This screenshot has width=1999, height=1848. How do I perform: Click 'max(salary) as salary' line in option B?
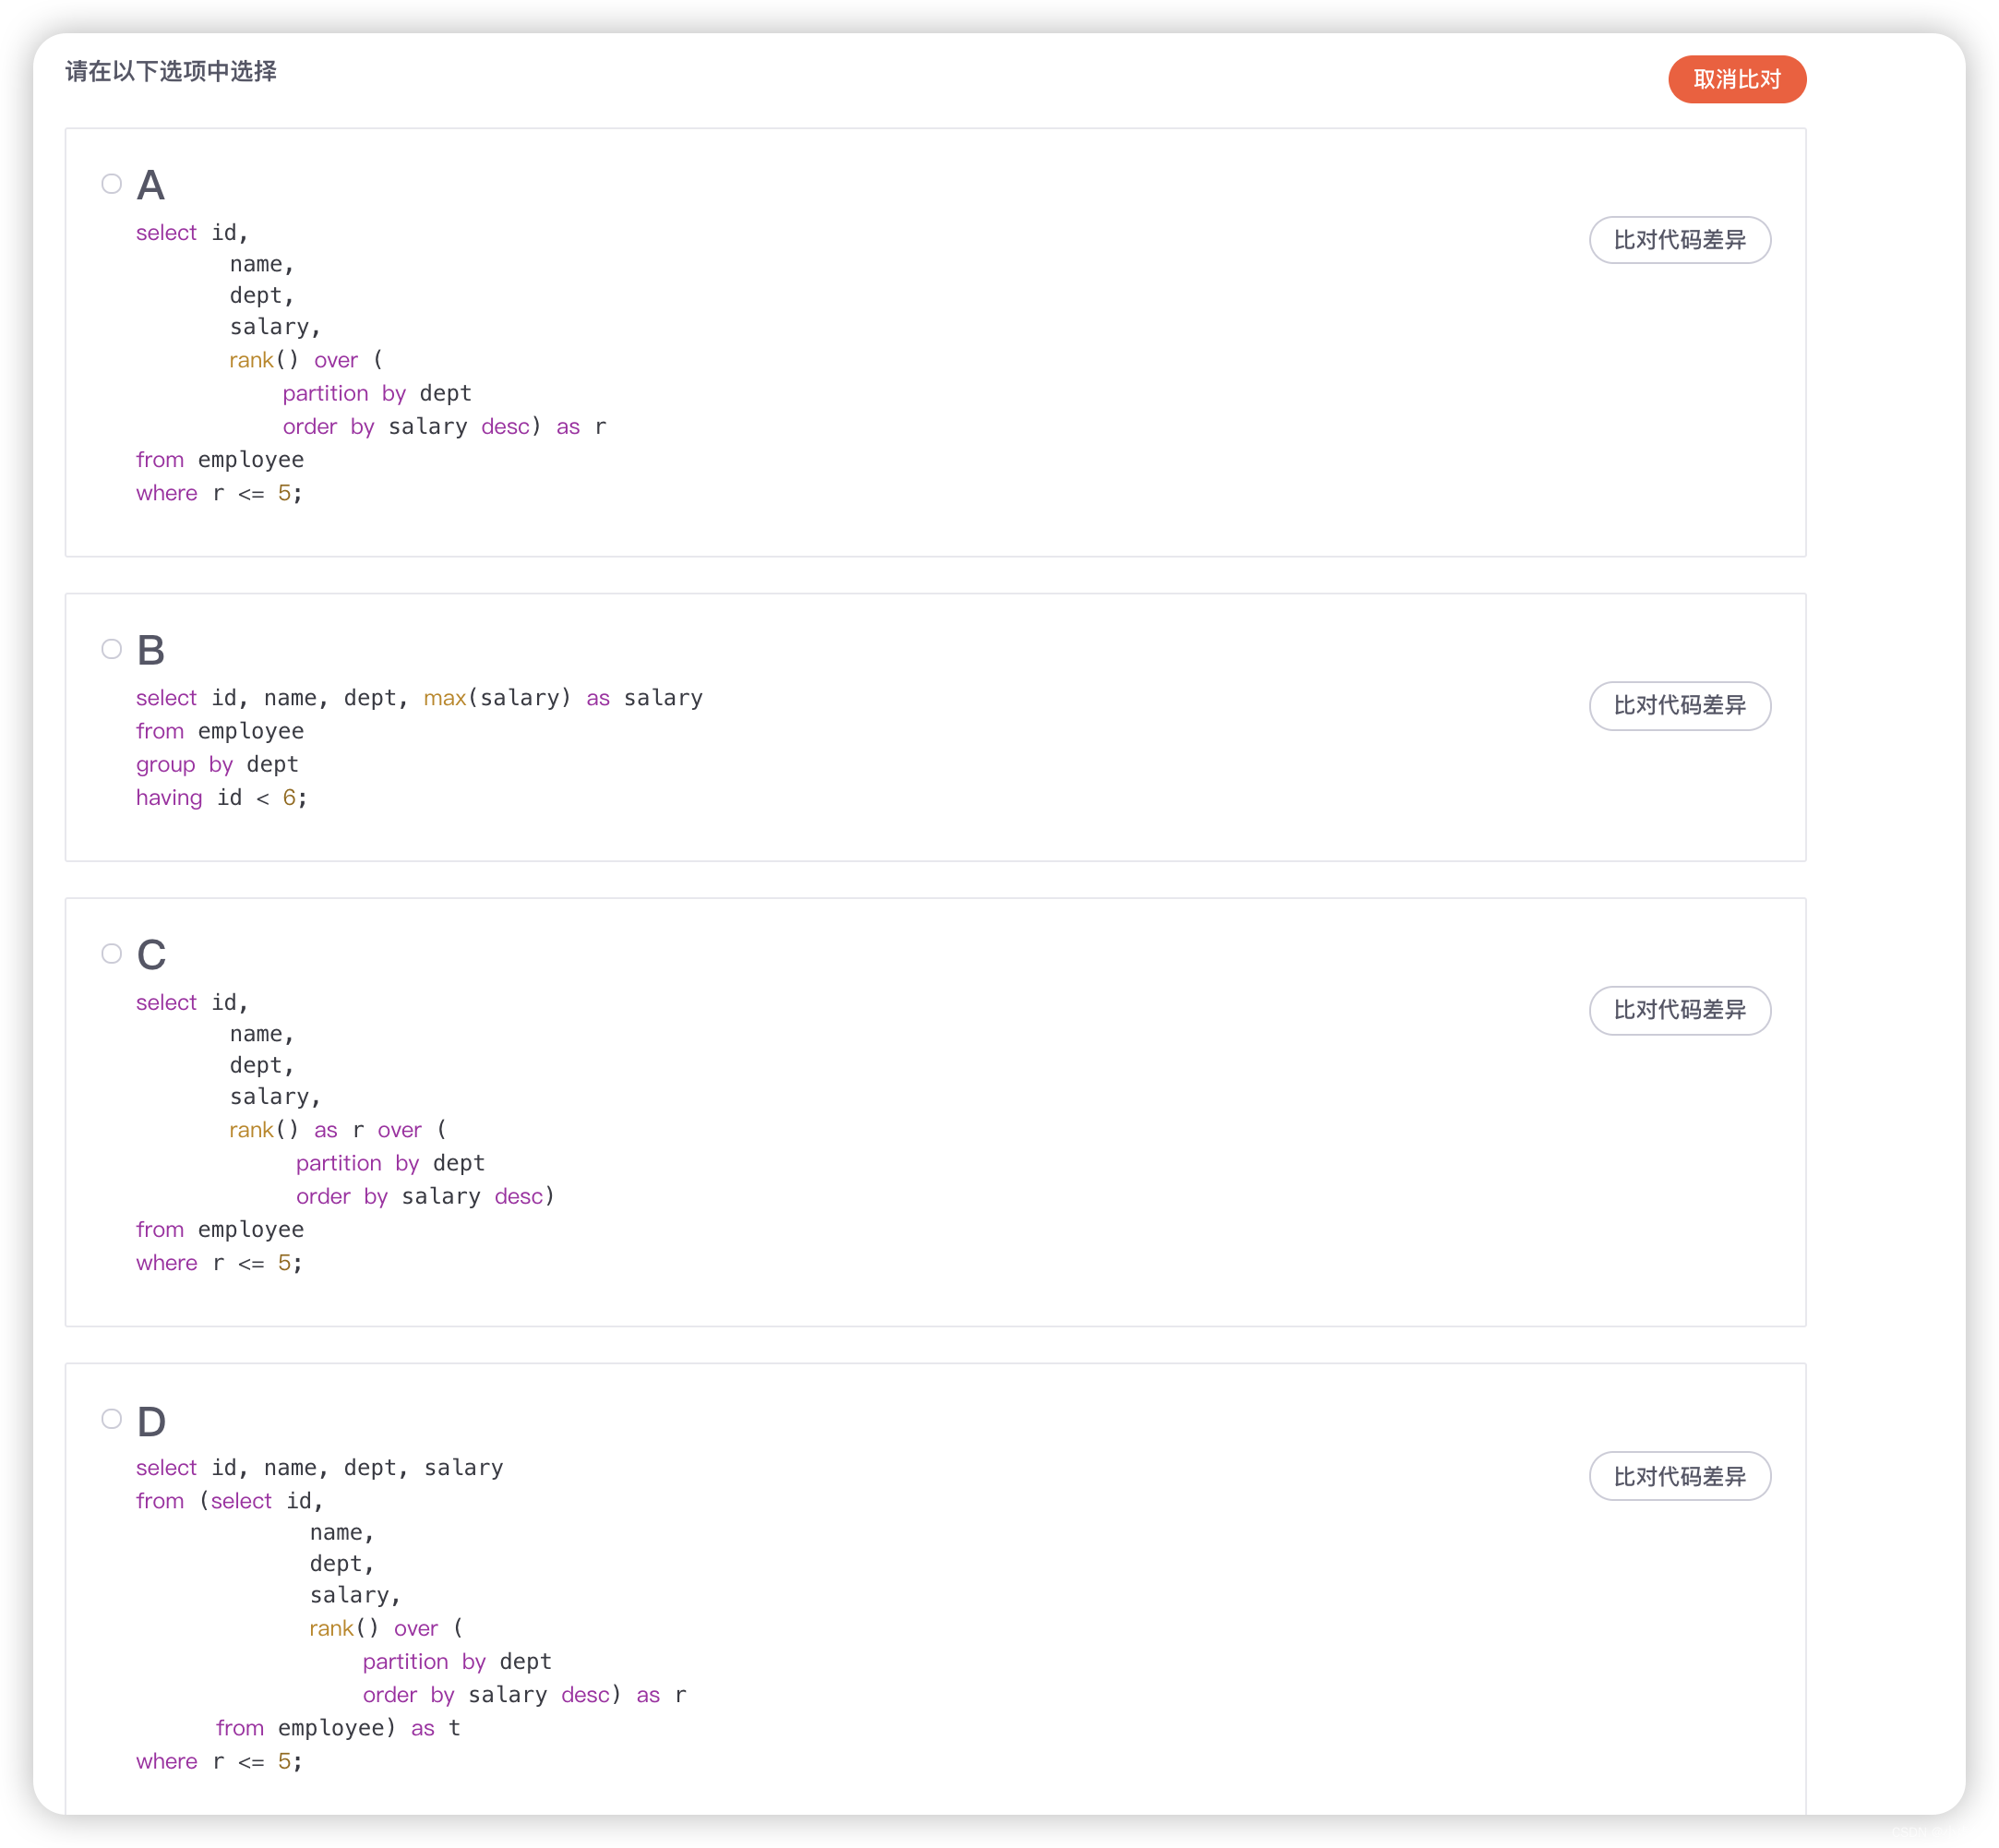(x=563, y=698)
